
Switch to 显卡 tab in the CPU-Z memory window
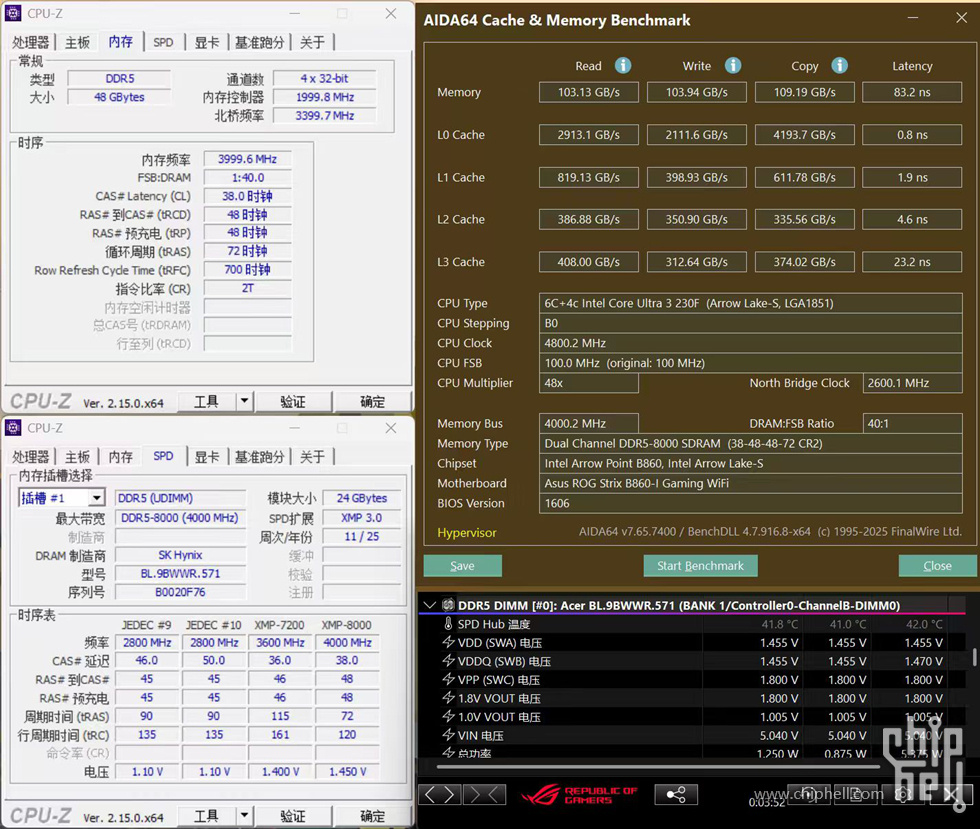207,43
